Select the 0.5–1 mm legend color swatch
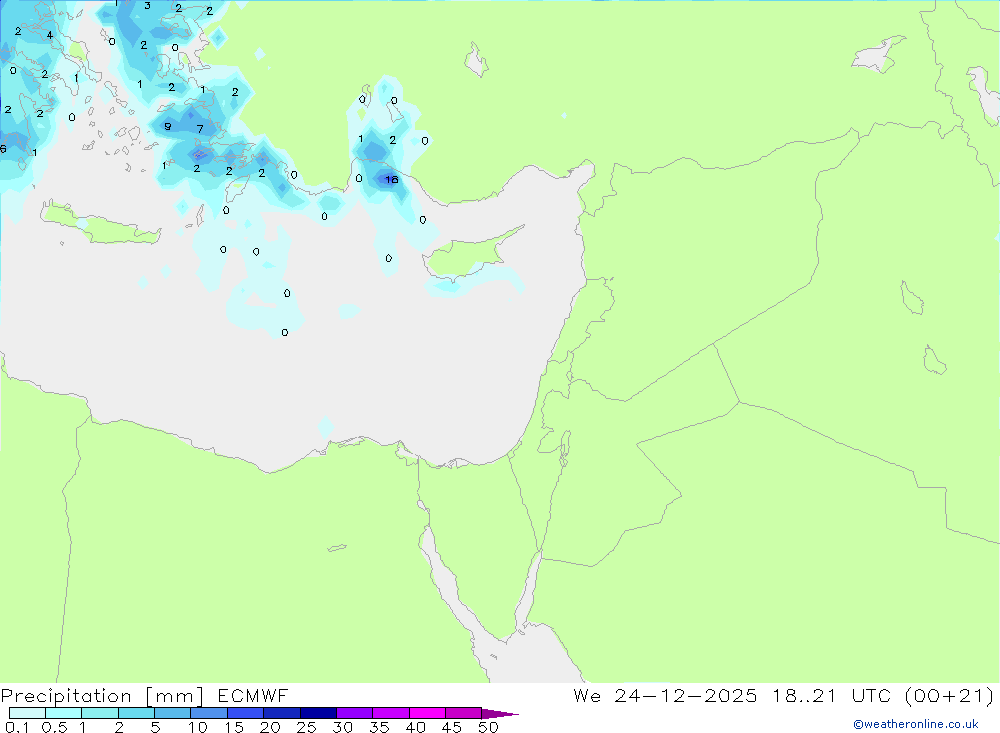Viewport: 1000px width, 733px height. [63, 713]
